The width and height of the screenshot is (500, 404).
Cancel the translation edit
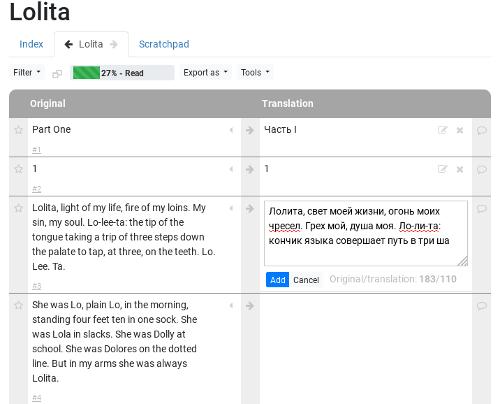pos(306,280)
